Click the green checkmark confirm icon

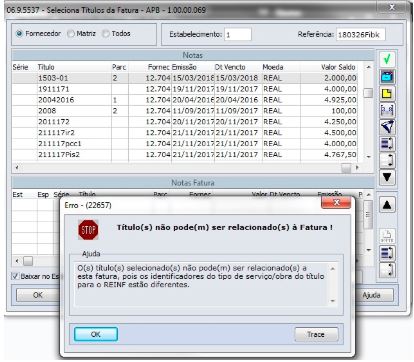(387, 60)
